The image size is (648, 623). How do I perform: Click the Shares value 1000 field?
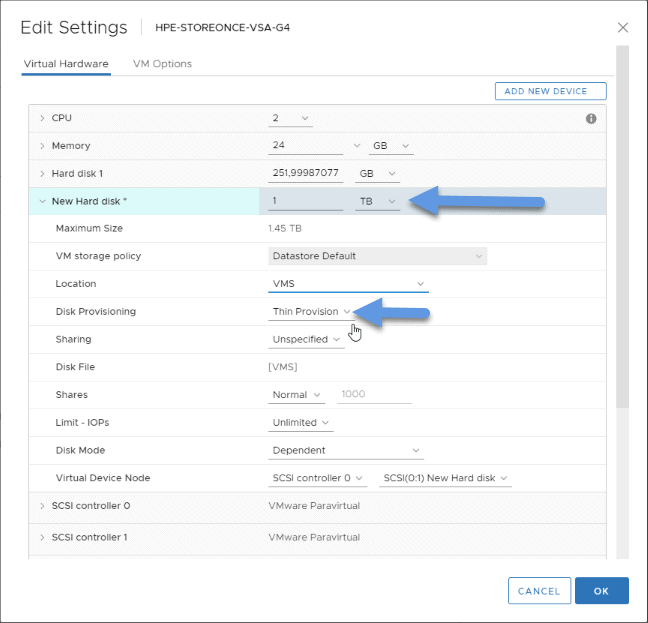[x=374, y=394]
